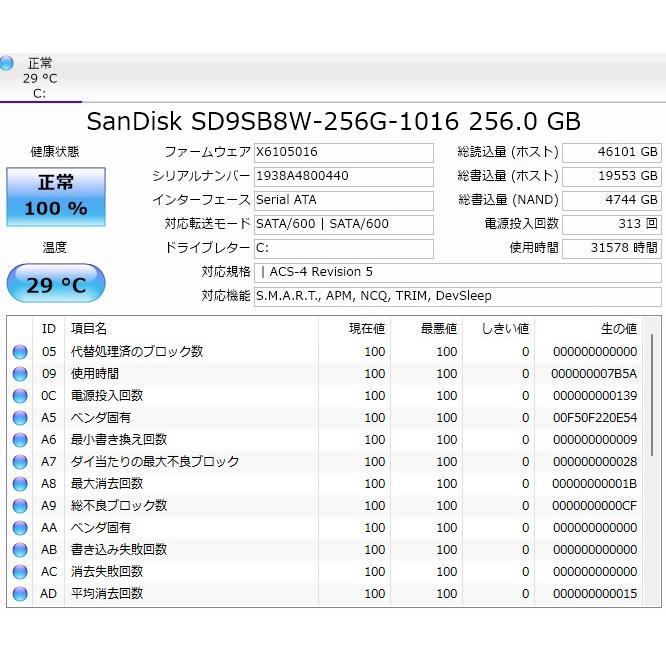The image size is (666, 666).
Task: Click the transfer mode field SATA/600 | SATA/600
Action: coord(343,224)
